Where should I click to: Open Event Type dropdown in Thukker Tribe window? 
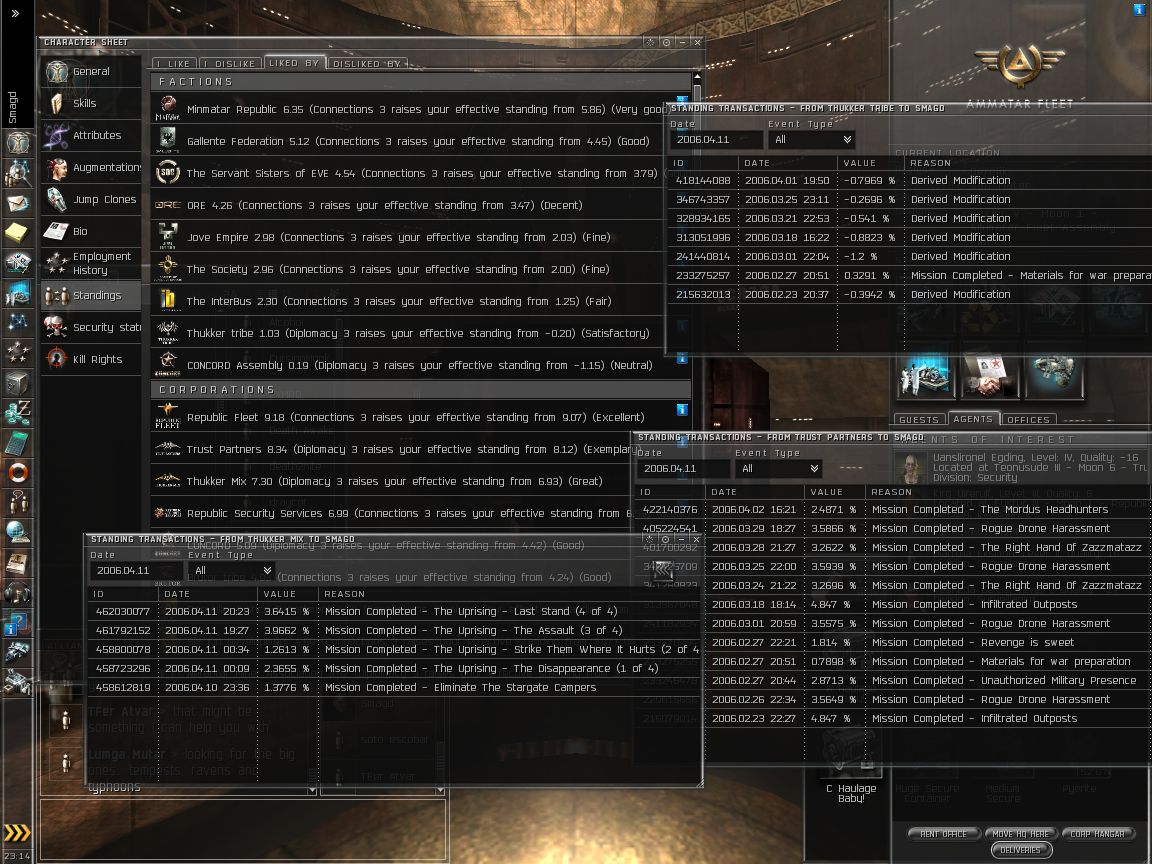[812, 140]
